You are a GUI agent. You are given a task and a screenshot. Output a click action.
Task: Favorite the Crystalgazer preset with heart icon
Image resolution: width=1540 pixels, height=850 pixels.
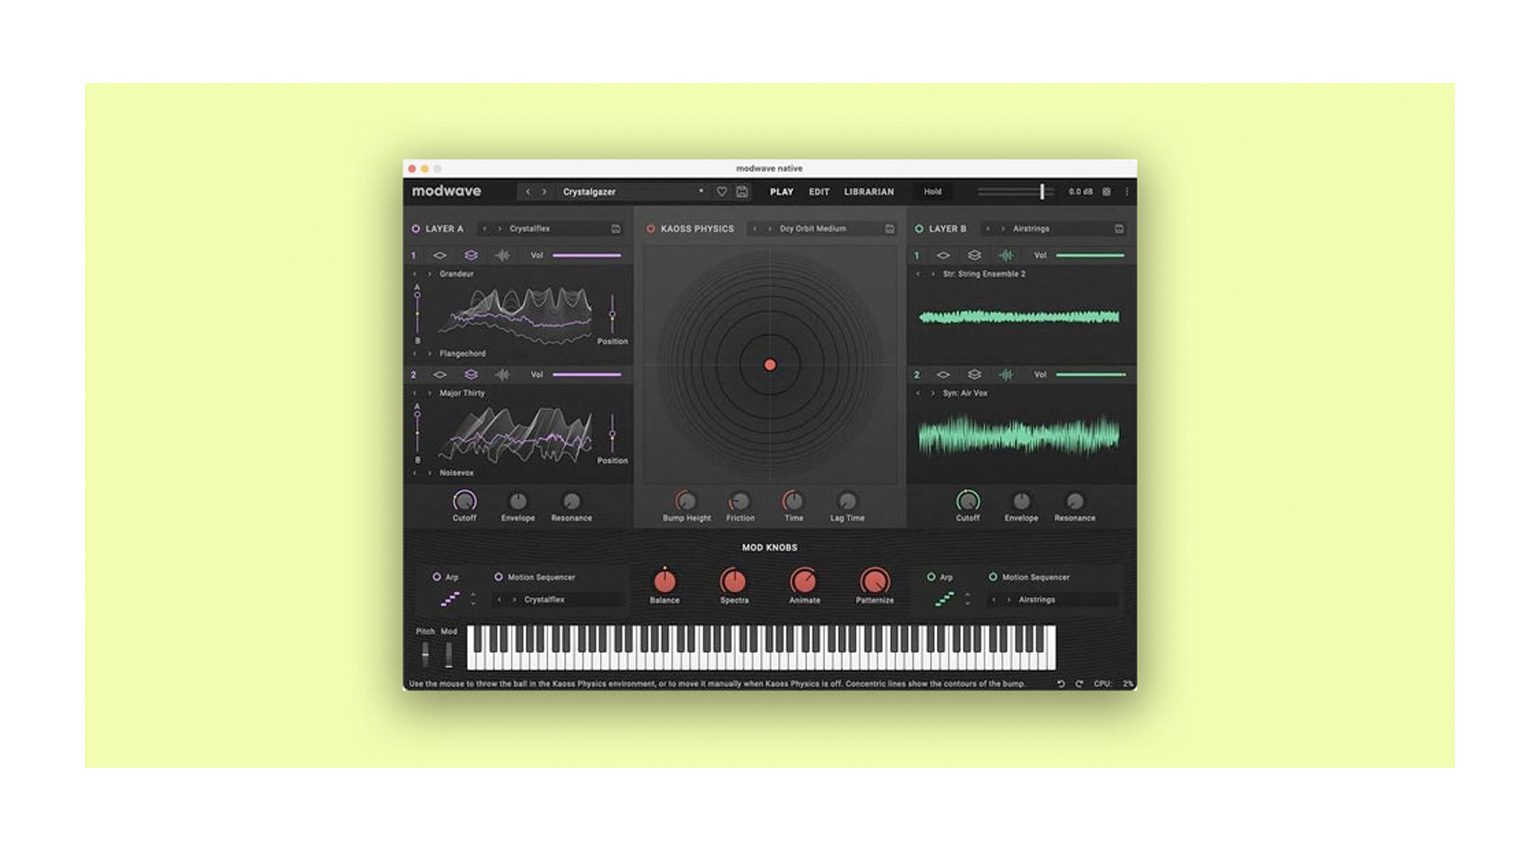tap(721, 192)
